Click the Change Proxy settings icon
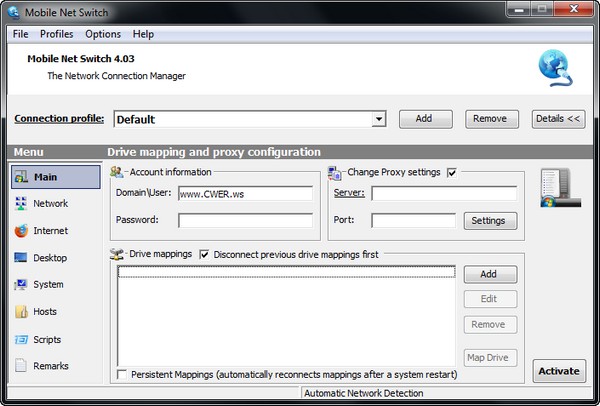Screen dimensions: 600x406 (334, 173)
